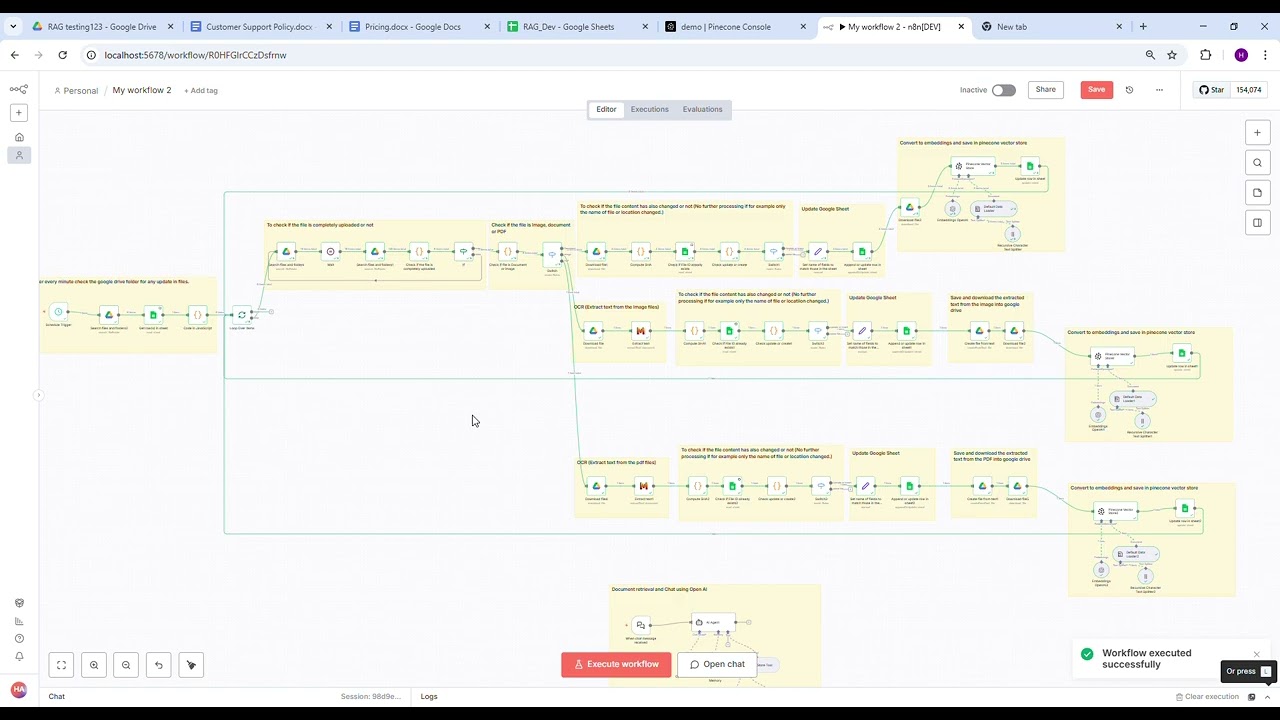Fit workflow canvas to view
This screenshot has height=720, width=1280.
click(61, 665)
